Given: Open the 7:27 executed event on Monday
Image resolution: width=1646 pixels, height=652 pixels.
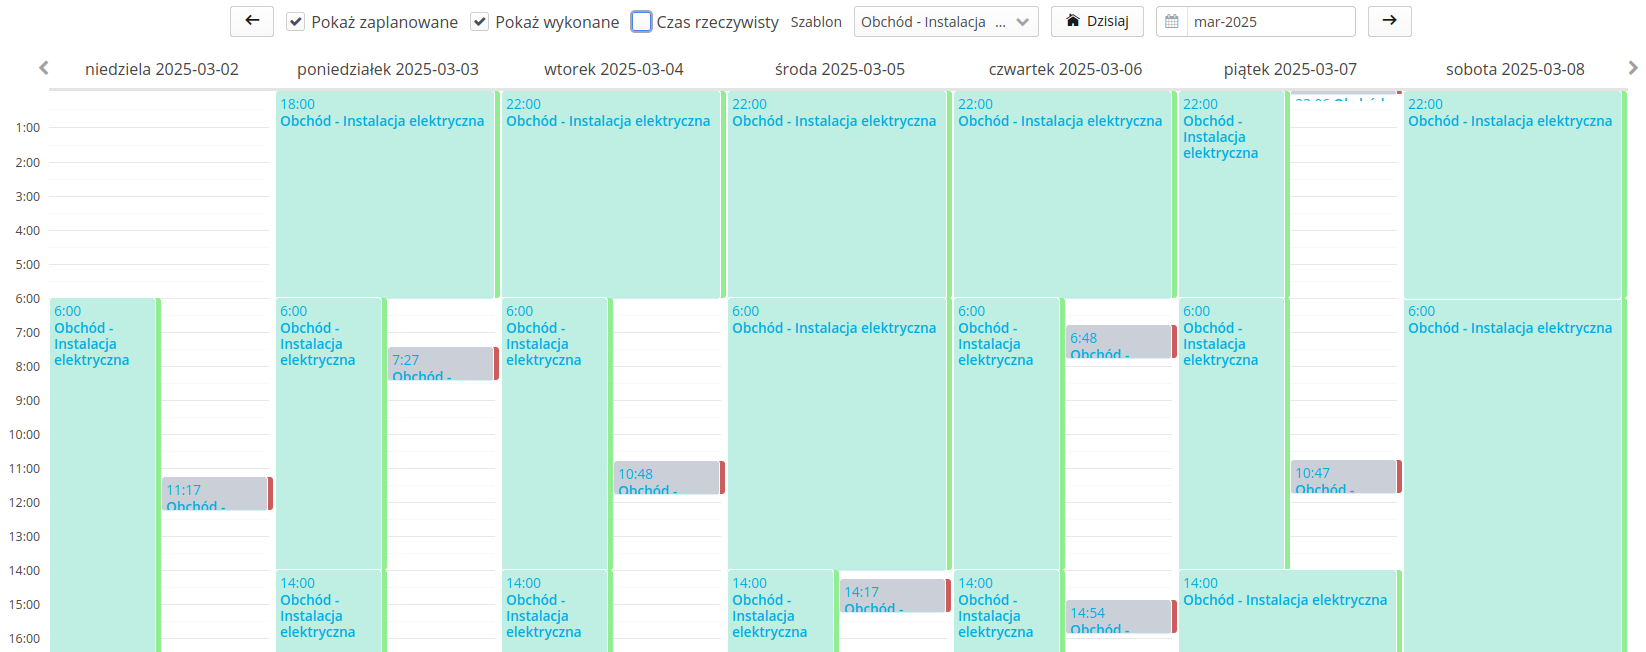Looking at the screenshot, I should tap(441, 364).
